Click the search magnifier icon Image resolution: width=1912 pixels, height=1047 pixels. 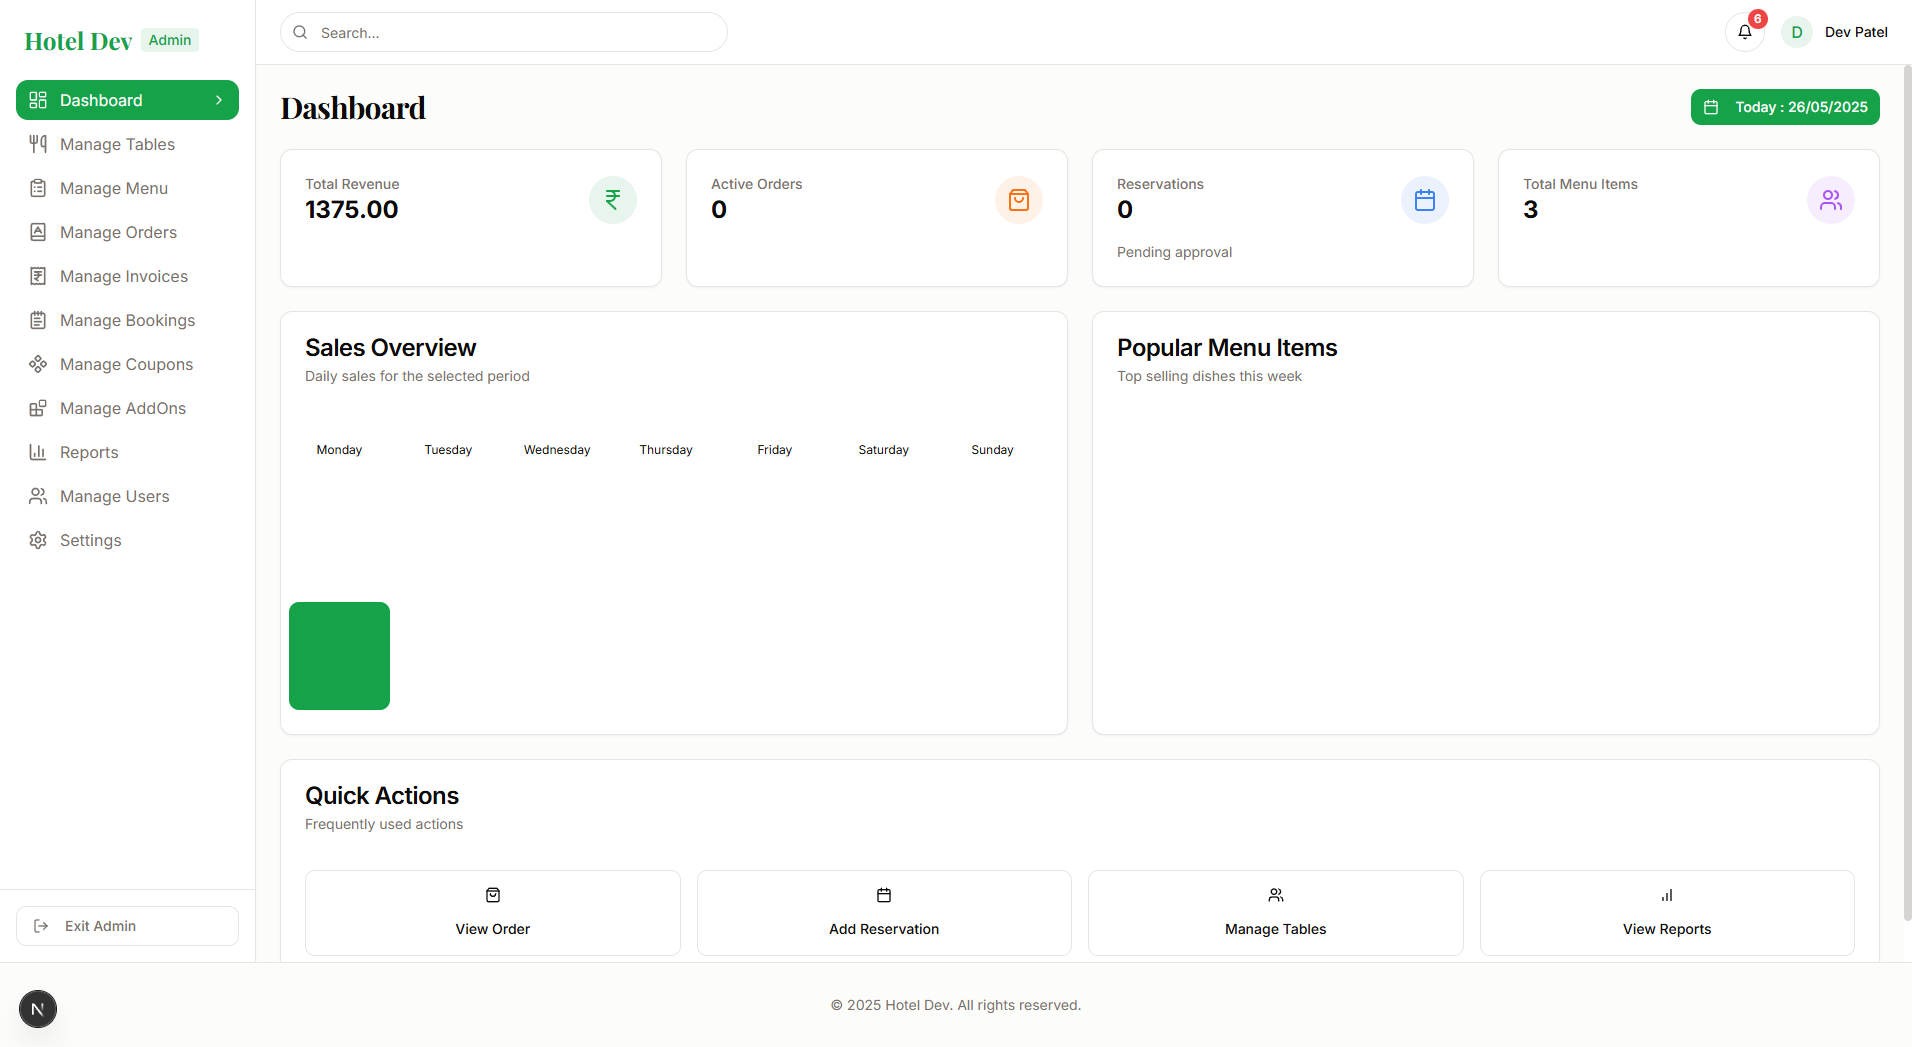pyautogui.click(x=300, y=32)
